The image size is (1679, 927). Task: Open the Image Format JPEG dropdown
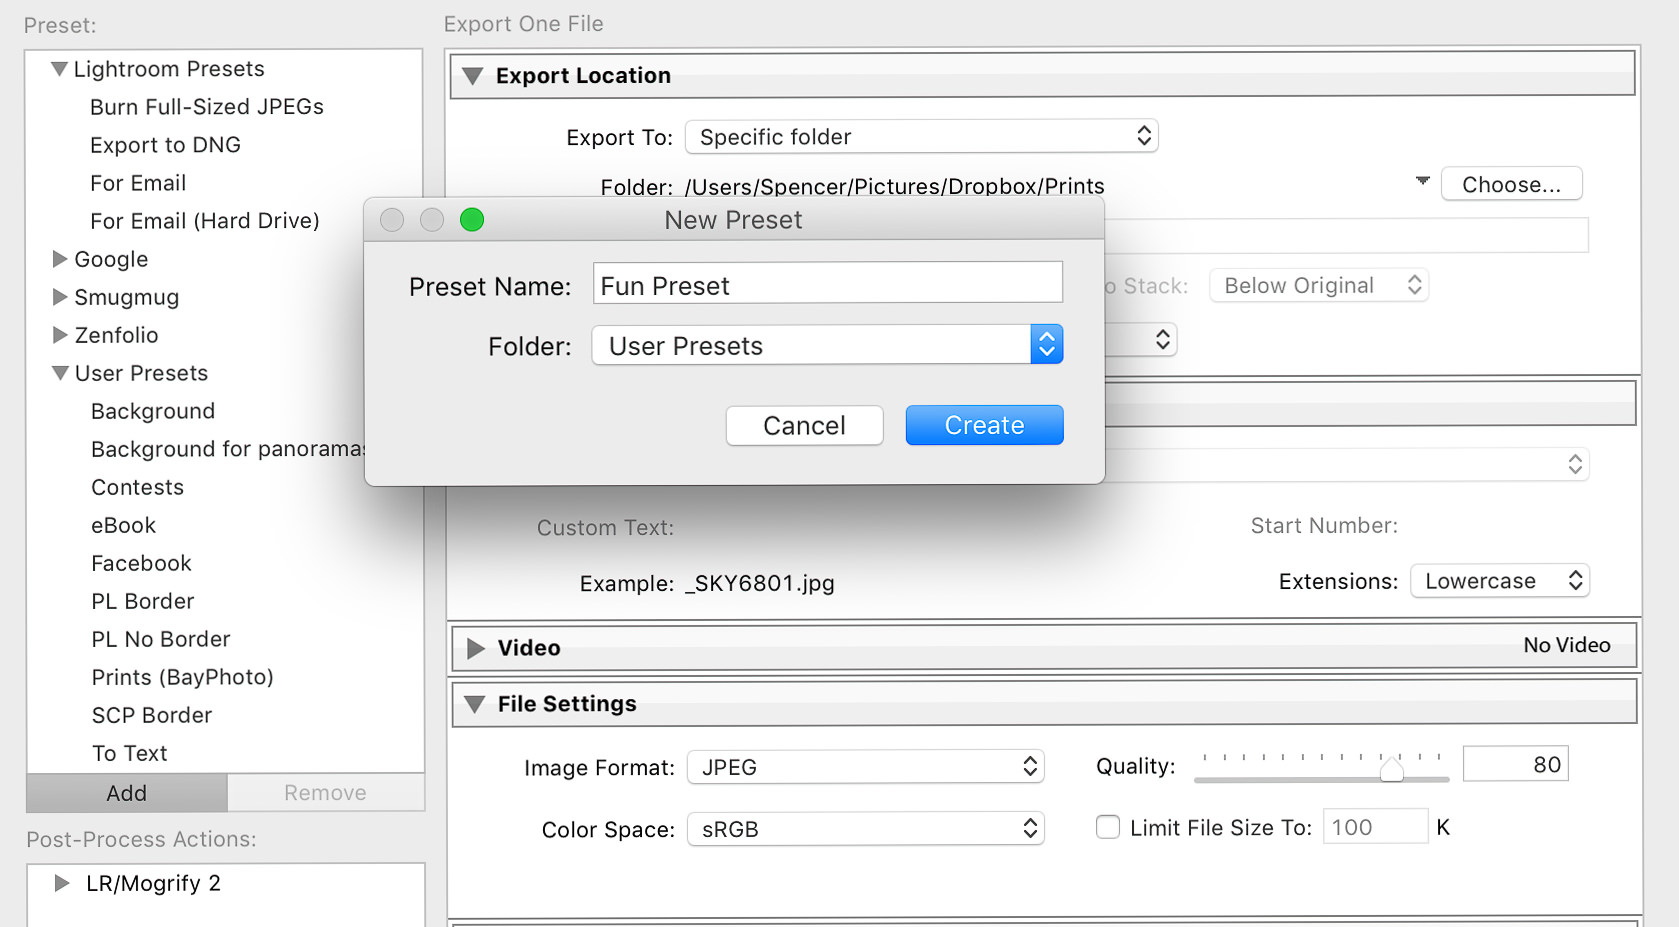click(x=865, y=767)
